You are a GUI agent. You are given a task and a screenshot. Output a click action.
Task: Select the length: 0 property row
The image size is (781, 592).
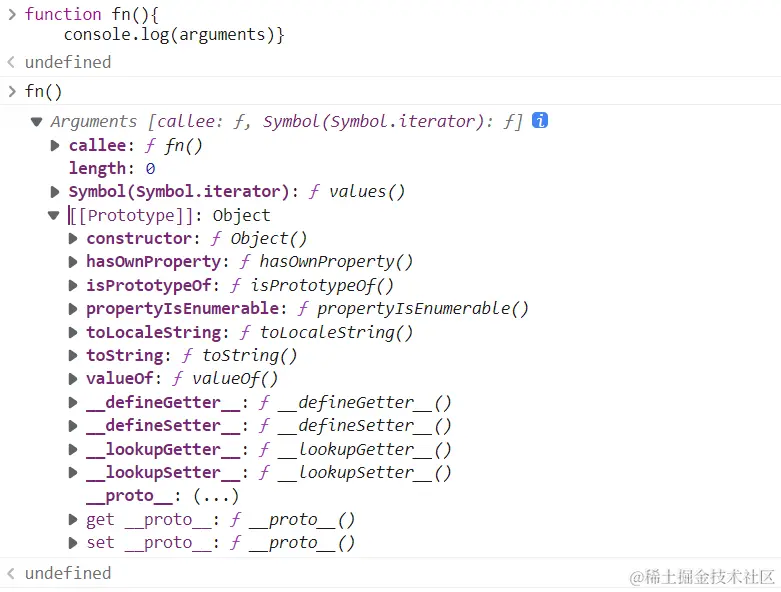pos(112,168)
